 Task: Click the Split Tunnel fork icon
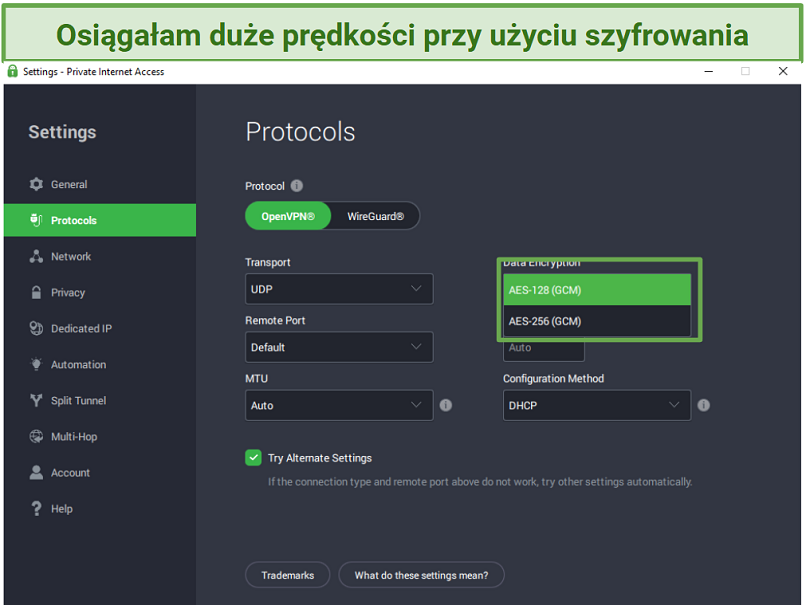[x=36, y=400]
